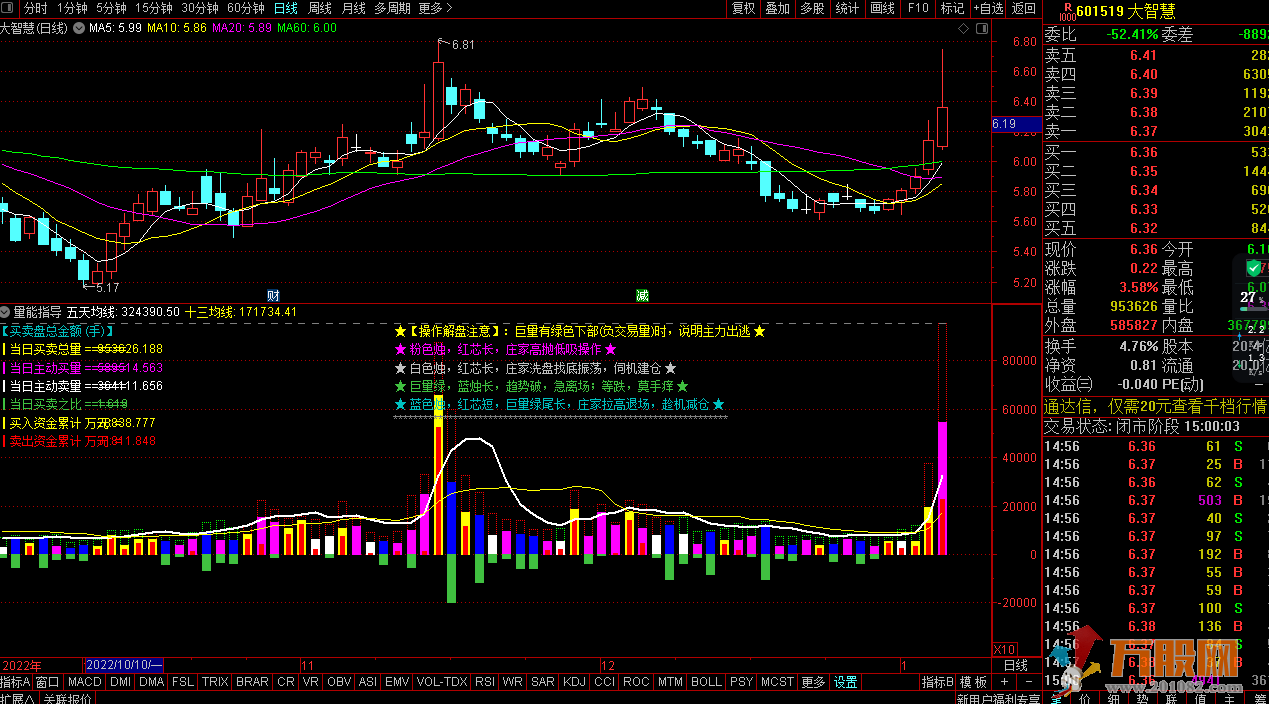This screenshot has width=1269, height=704.
Task: Click the panel layout icon beside 分时
Action: click(x=9, y=8)
